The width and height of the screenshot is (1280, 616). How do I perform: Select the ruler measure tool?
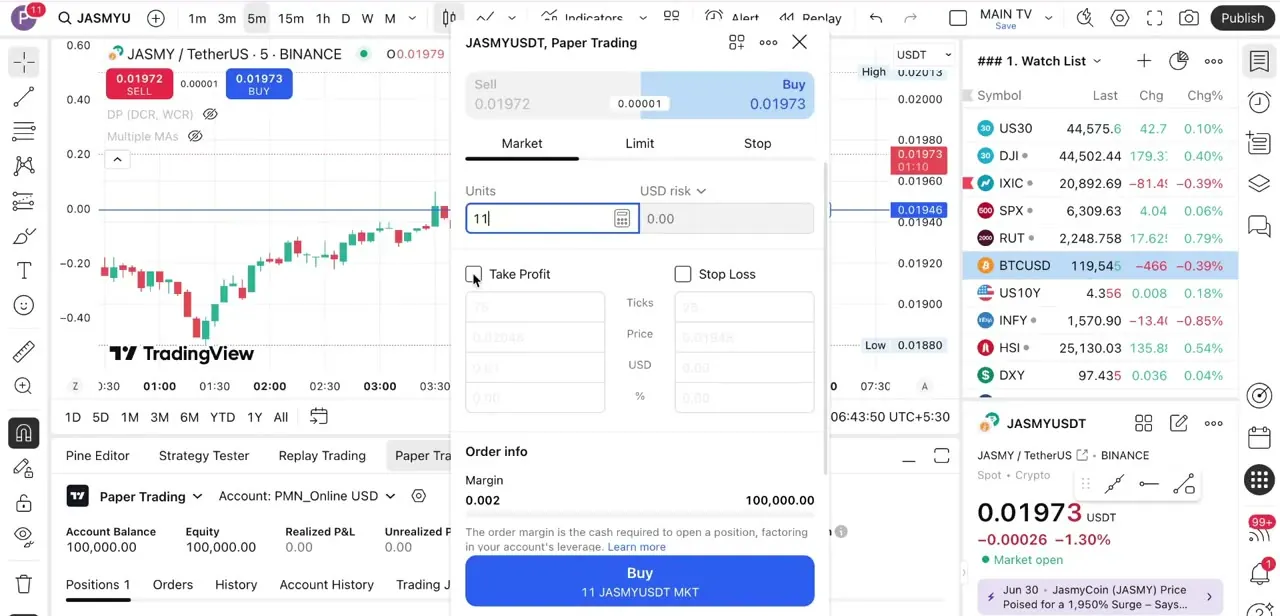24,351
